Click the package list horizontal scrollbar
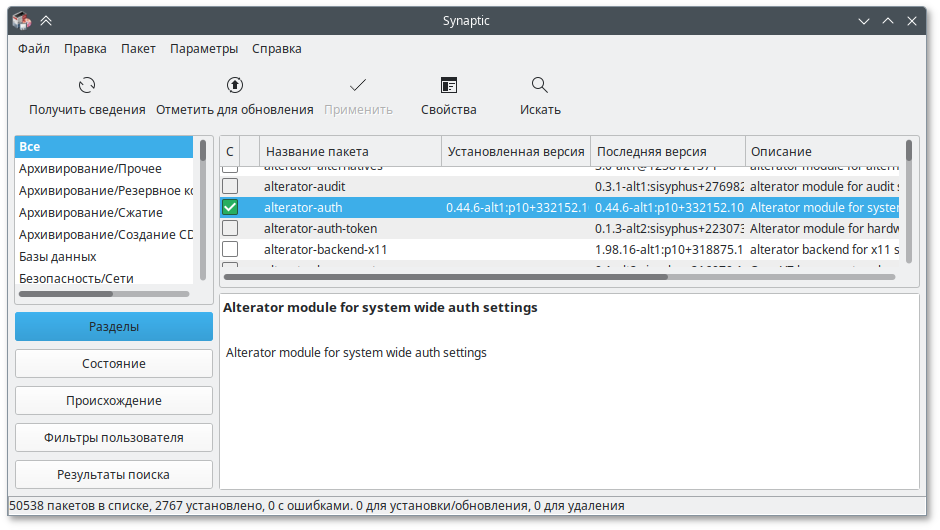The height and width of the screenshot is (530, 940). (x=560, y=277)
